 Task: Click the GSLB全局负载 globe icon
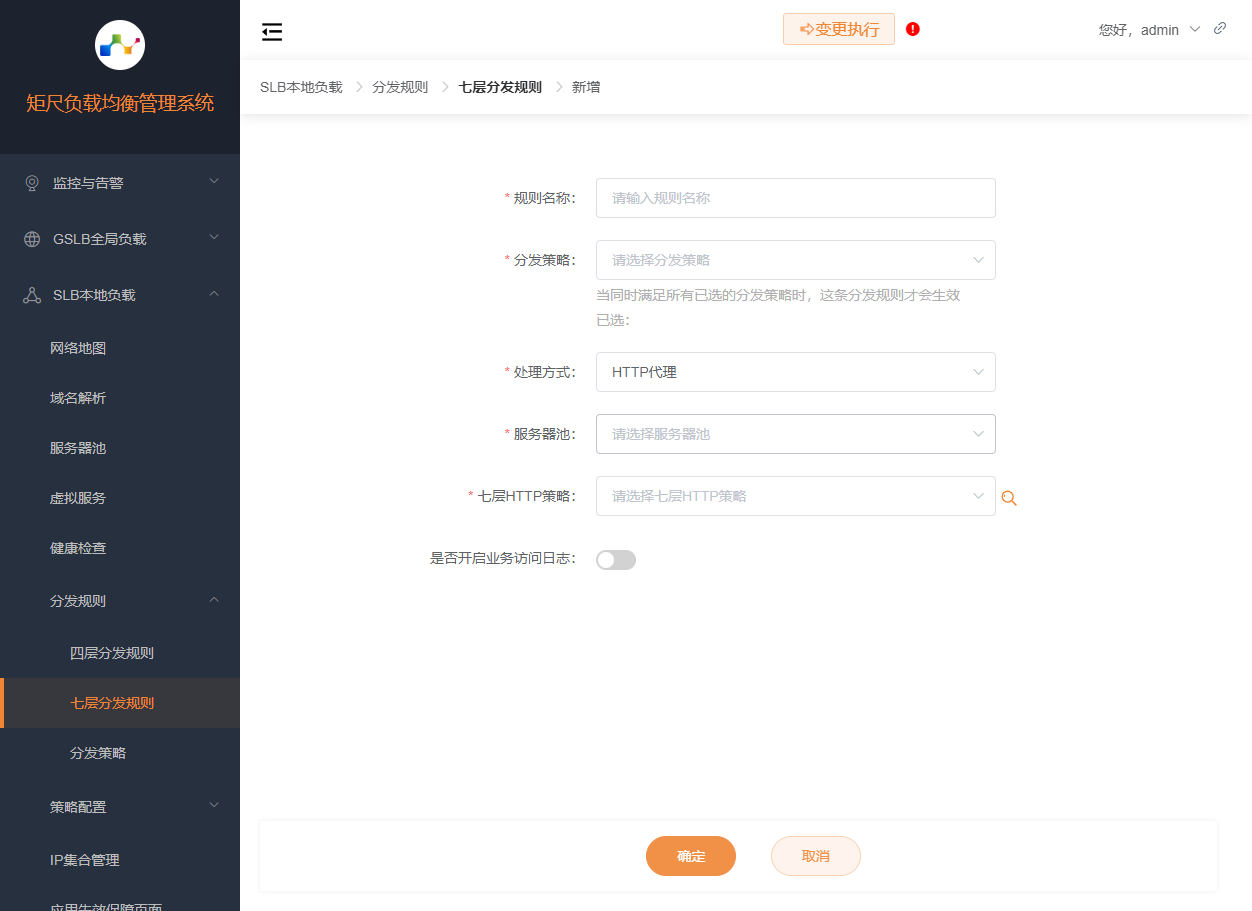pos(32,239)
